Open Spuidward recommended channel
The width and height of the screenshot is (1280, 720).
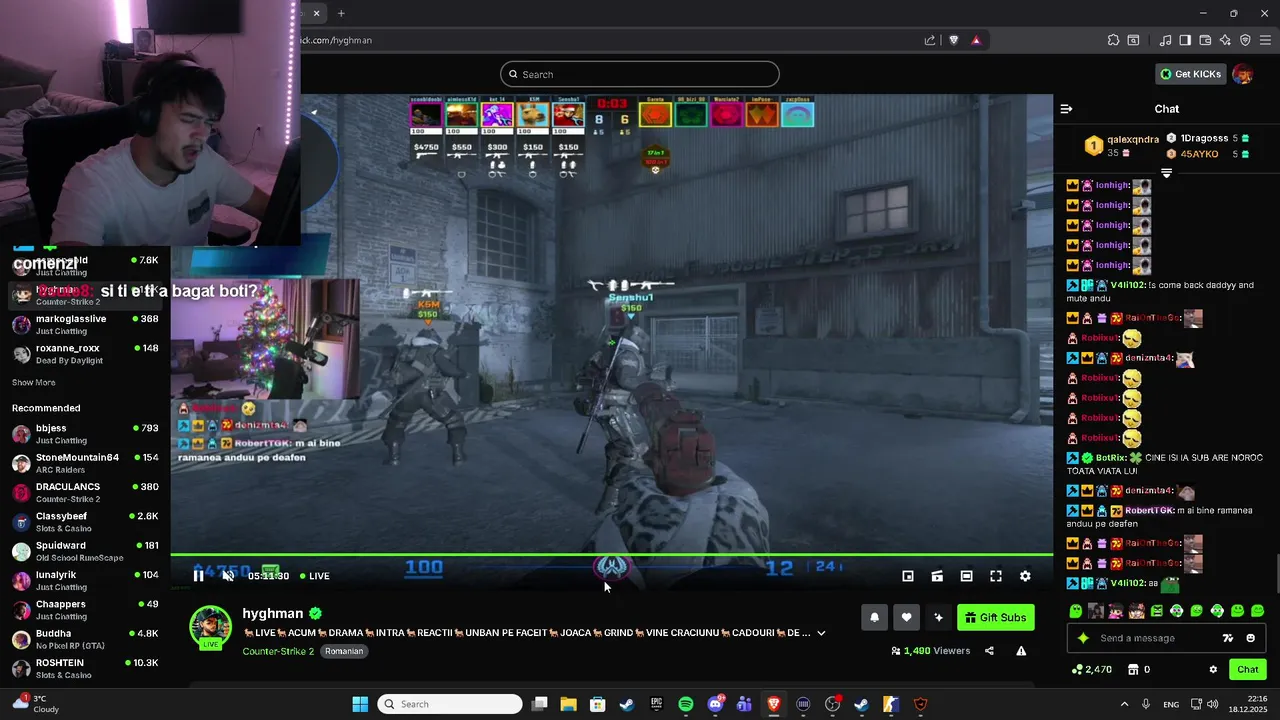(x=85, y=551)
